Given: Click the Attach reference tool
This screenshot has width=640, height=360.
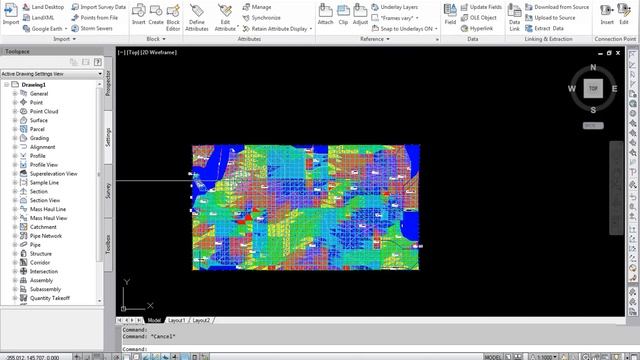Looking at the screenshot, I should coord(325,14).
